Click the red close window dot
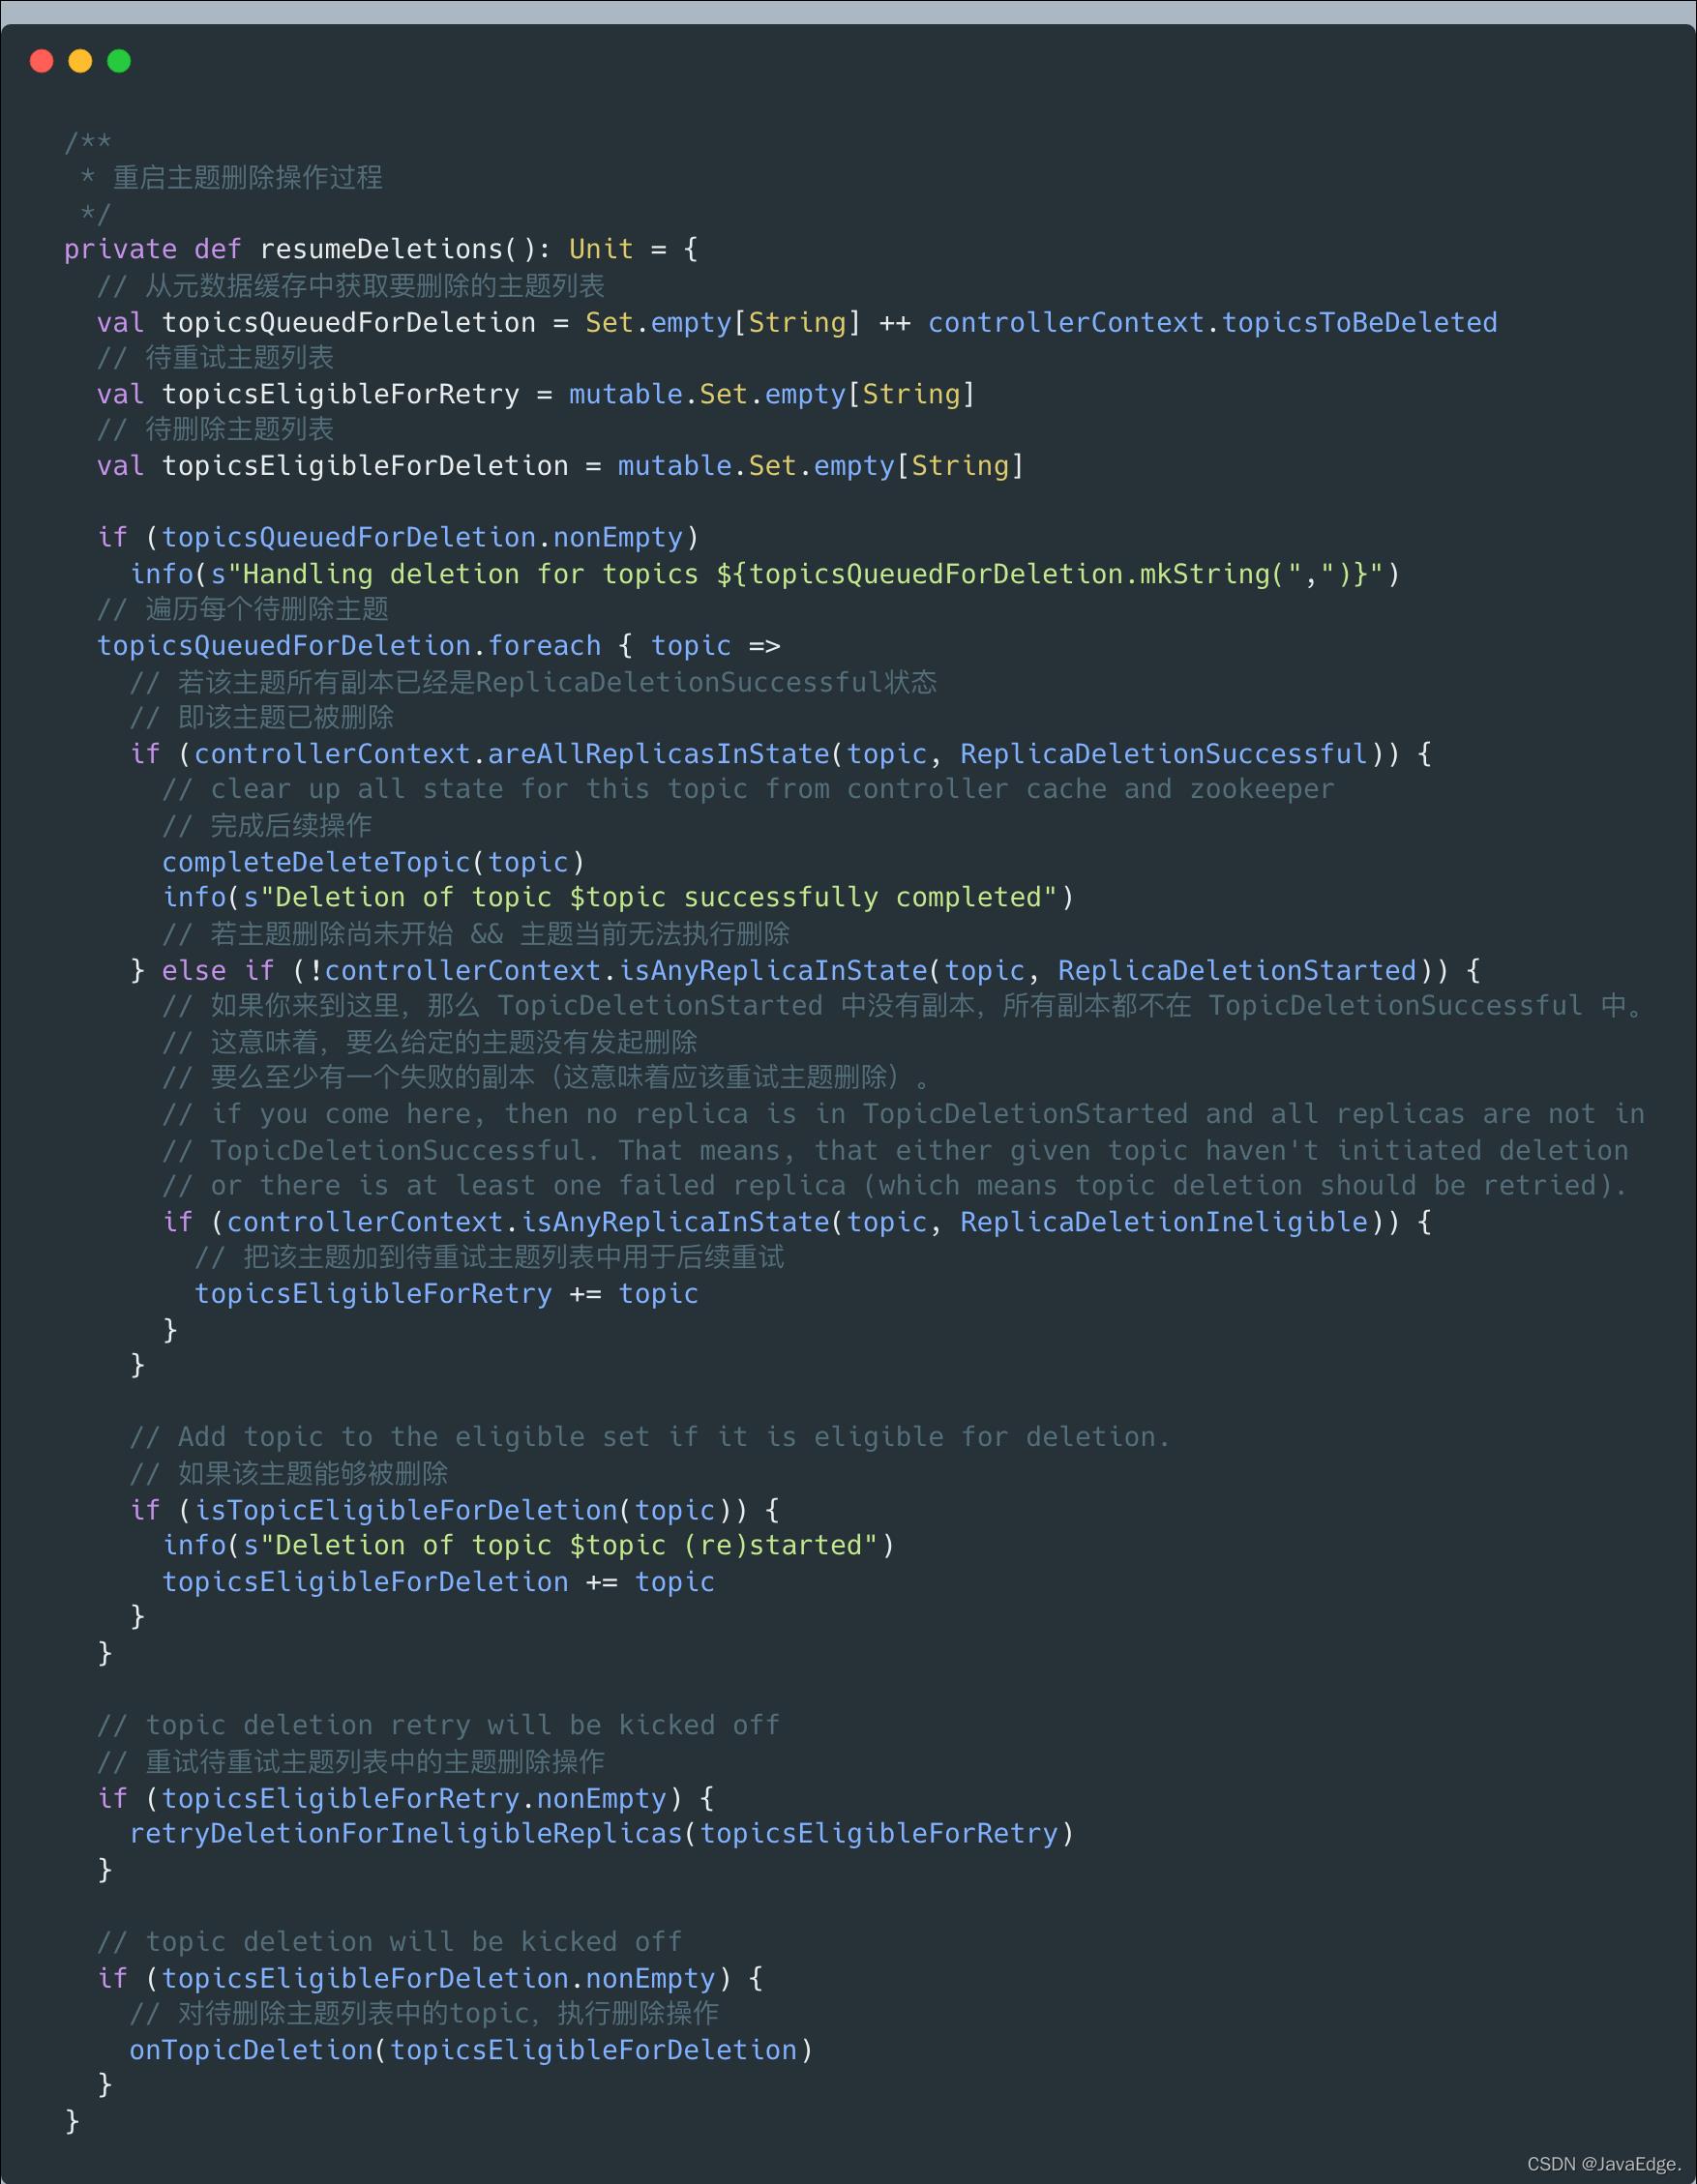The image size is (1697, 2184). pos(42,61)
